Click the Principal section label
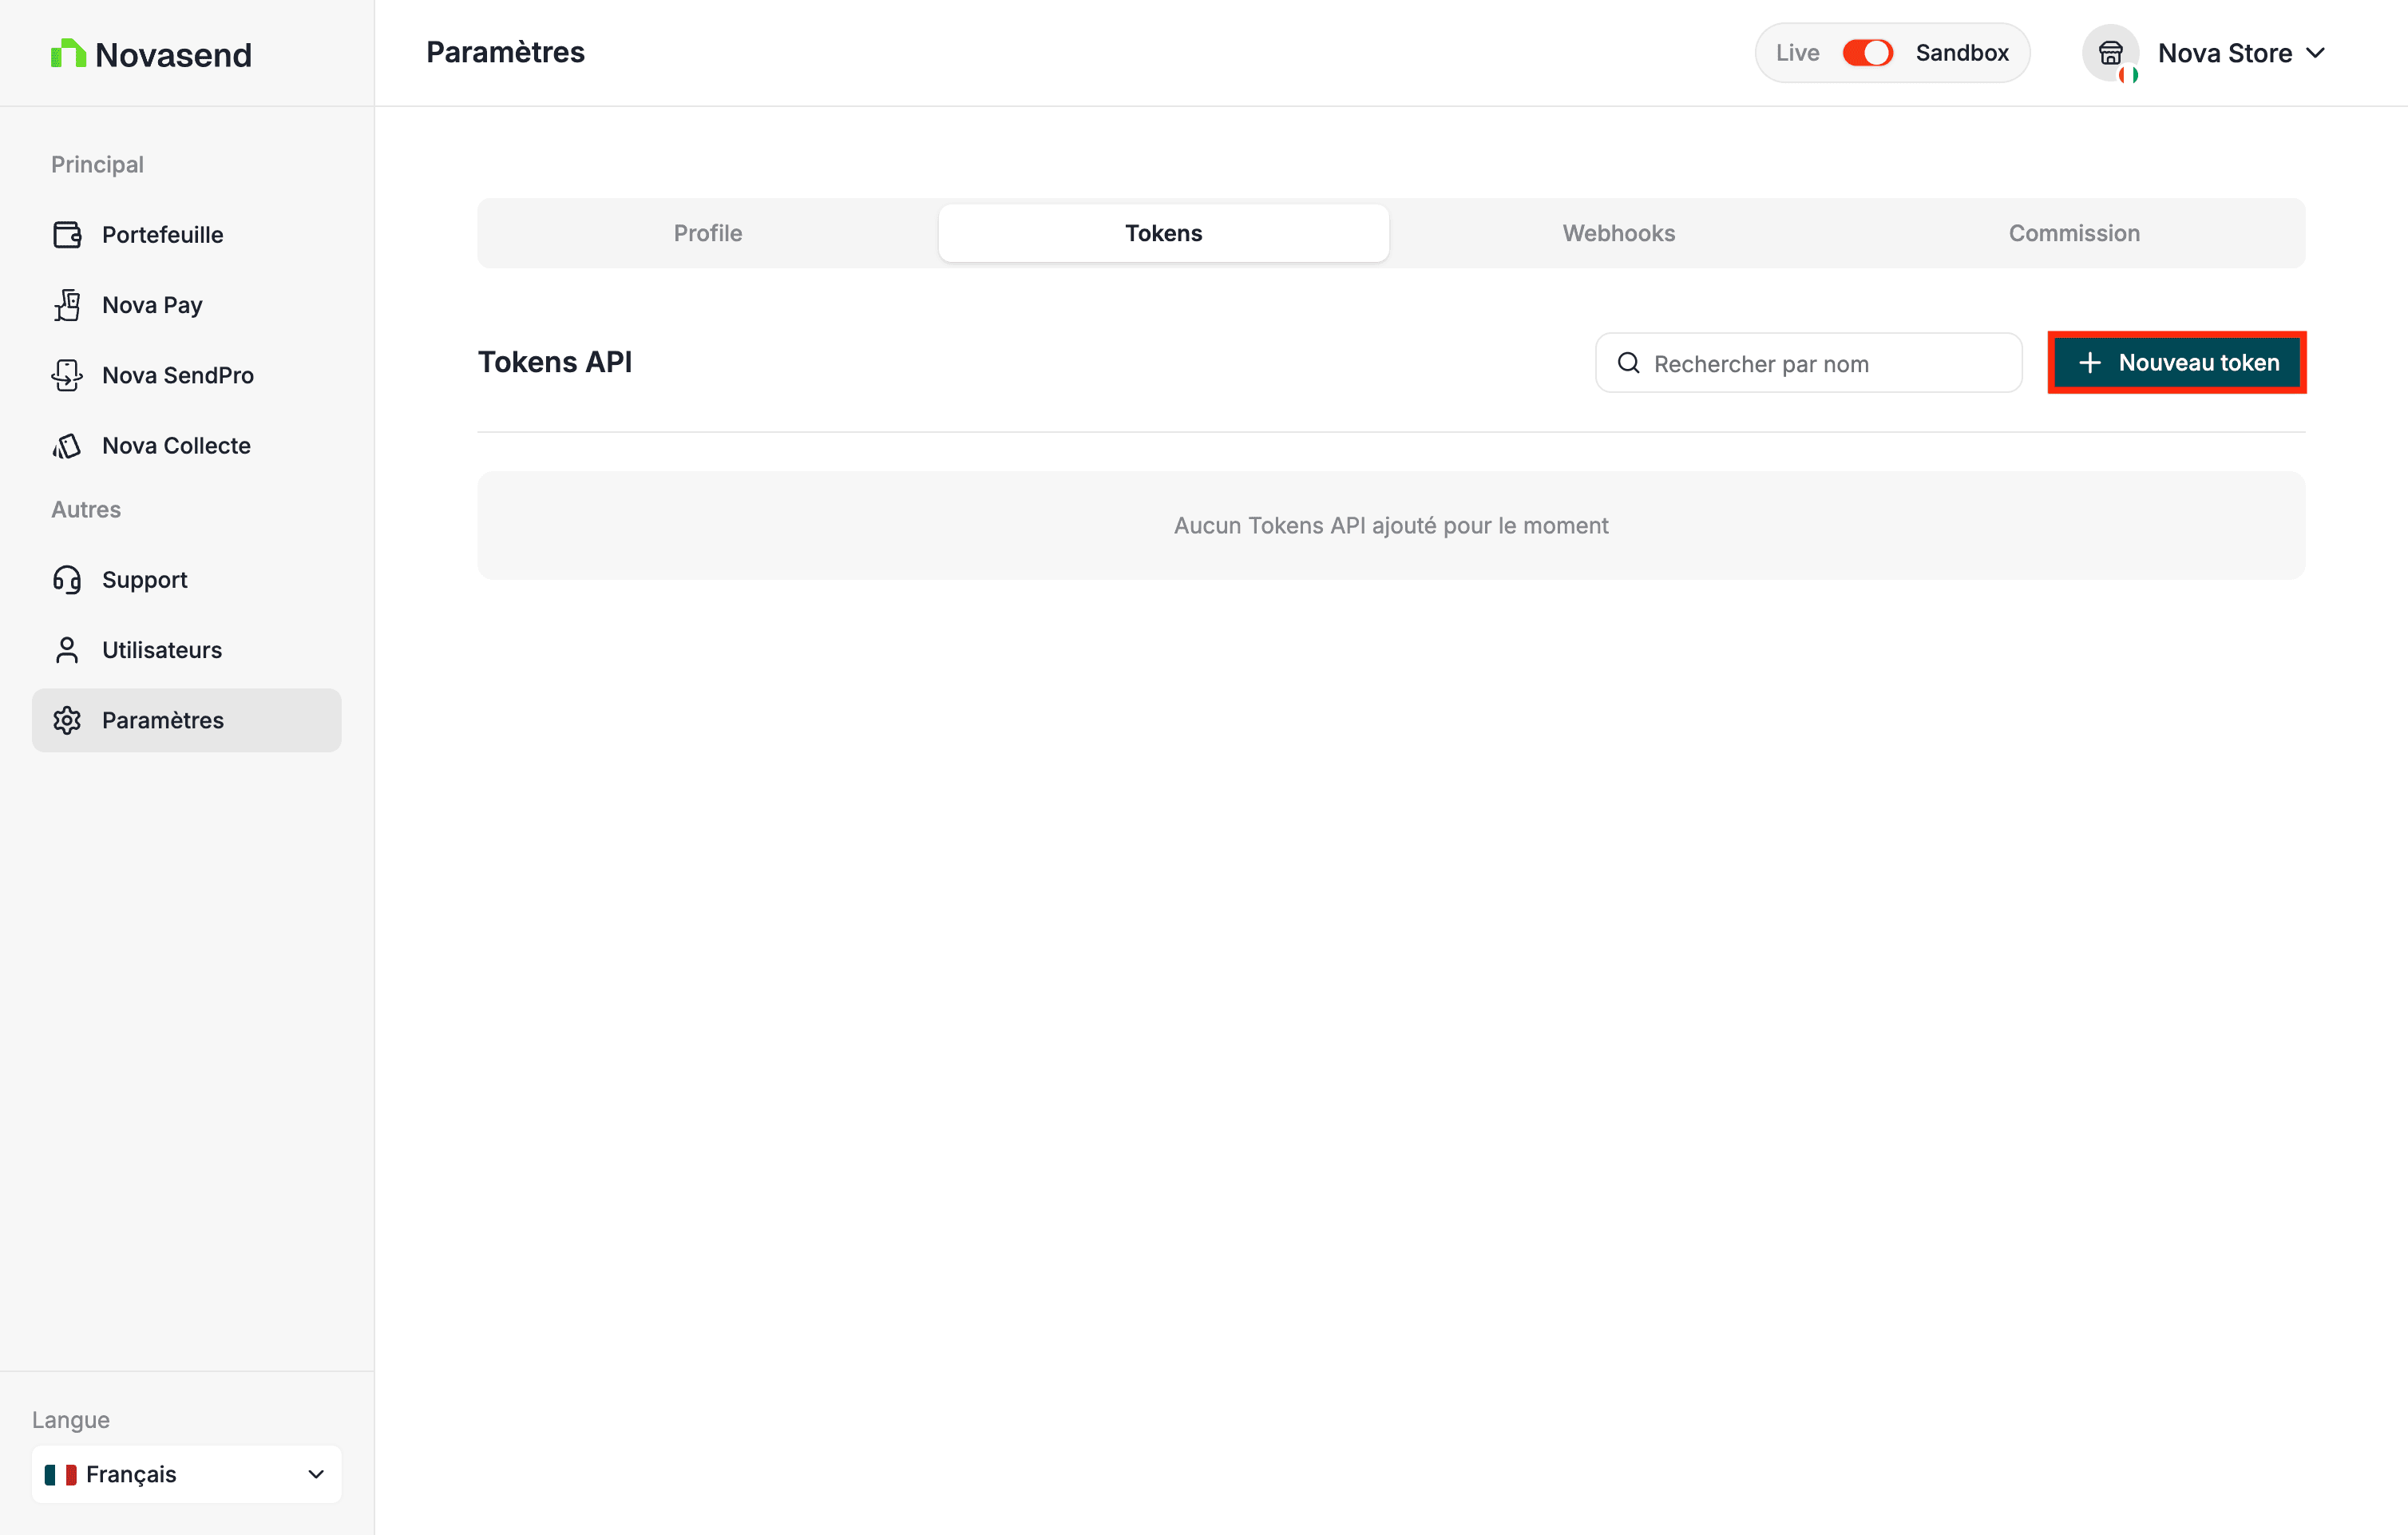2408x1535 pixels. pos(97,164)
